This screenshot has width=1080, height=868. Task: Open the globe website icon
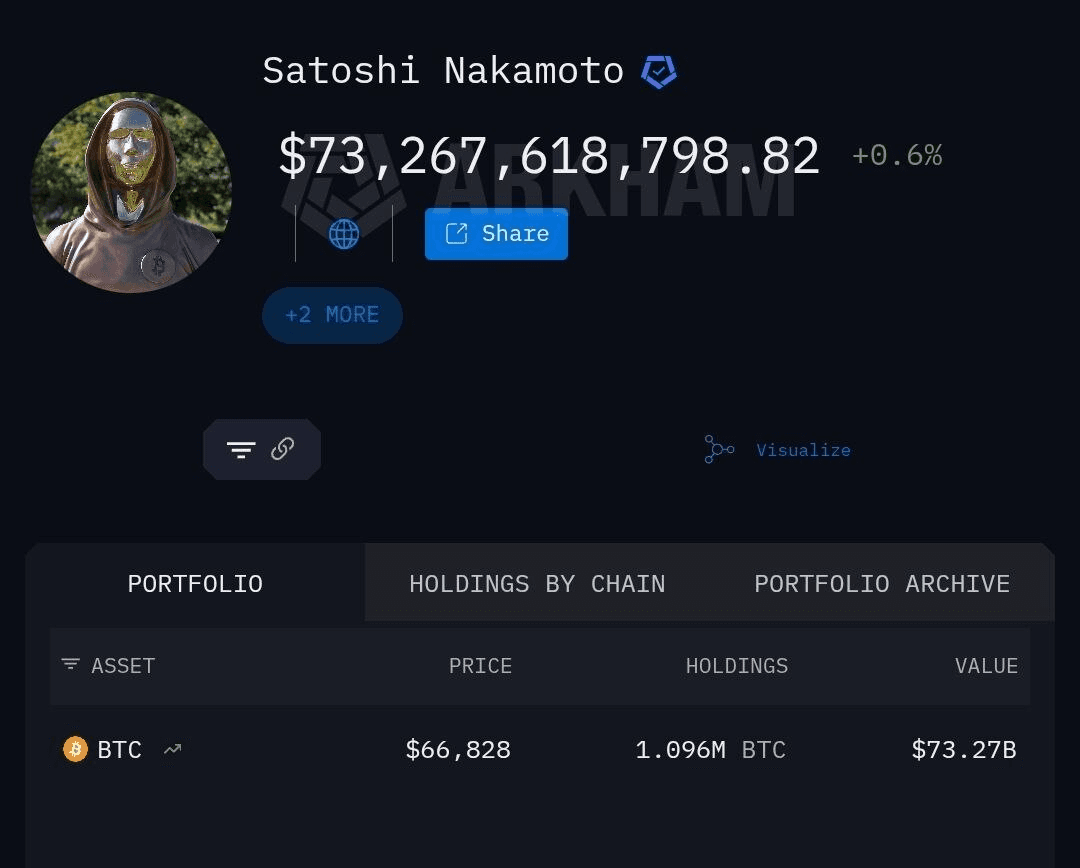tap(344, 234)
